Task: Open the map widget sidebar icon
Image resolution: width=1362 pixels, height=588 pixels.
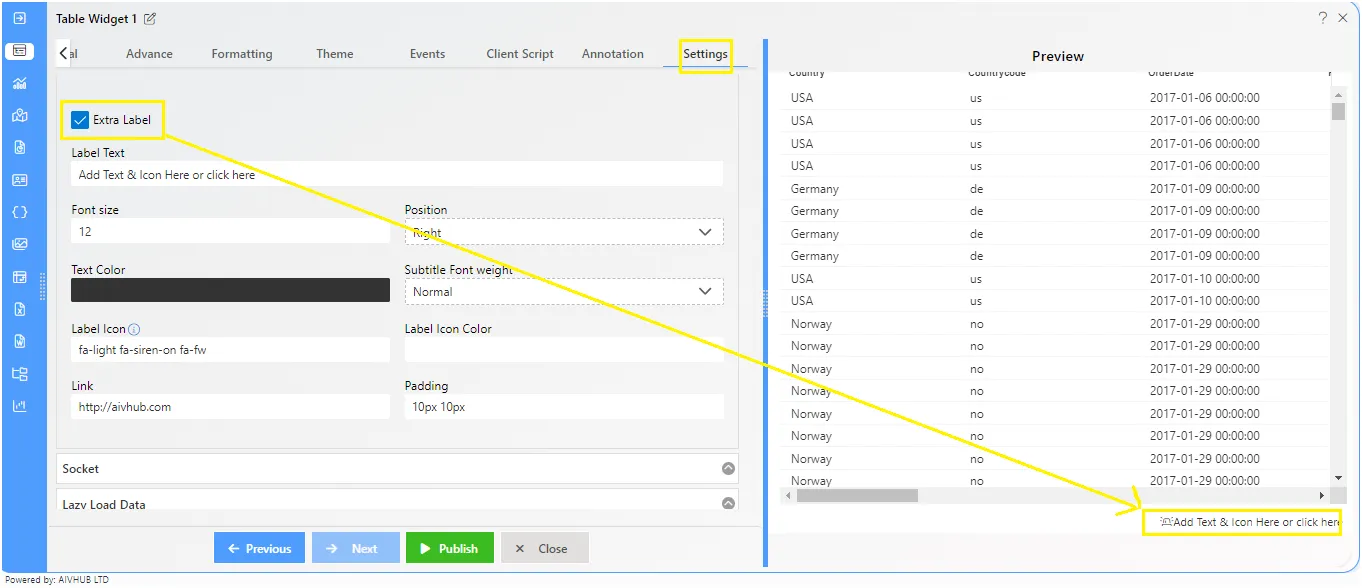Action: (x=20, y=115)
